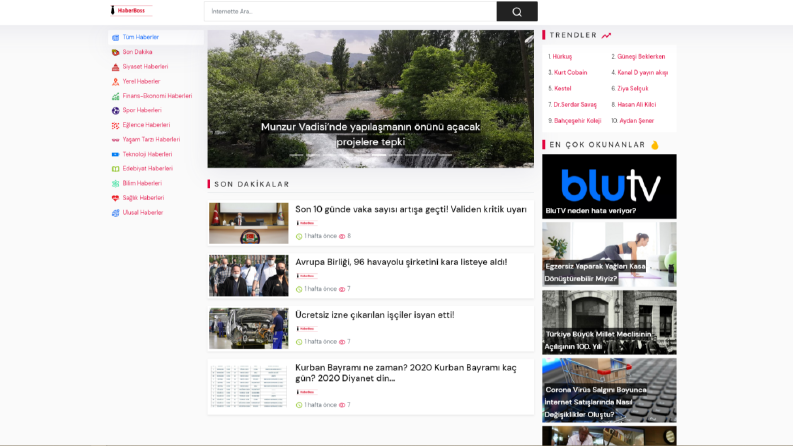This screenshot has height=446, width=793.
Task: Click the Eğlence Haberleri icon
Action: tap(115, 125)
